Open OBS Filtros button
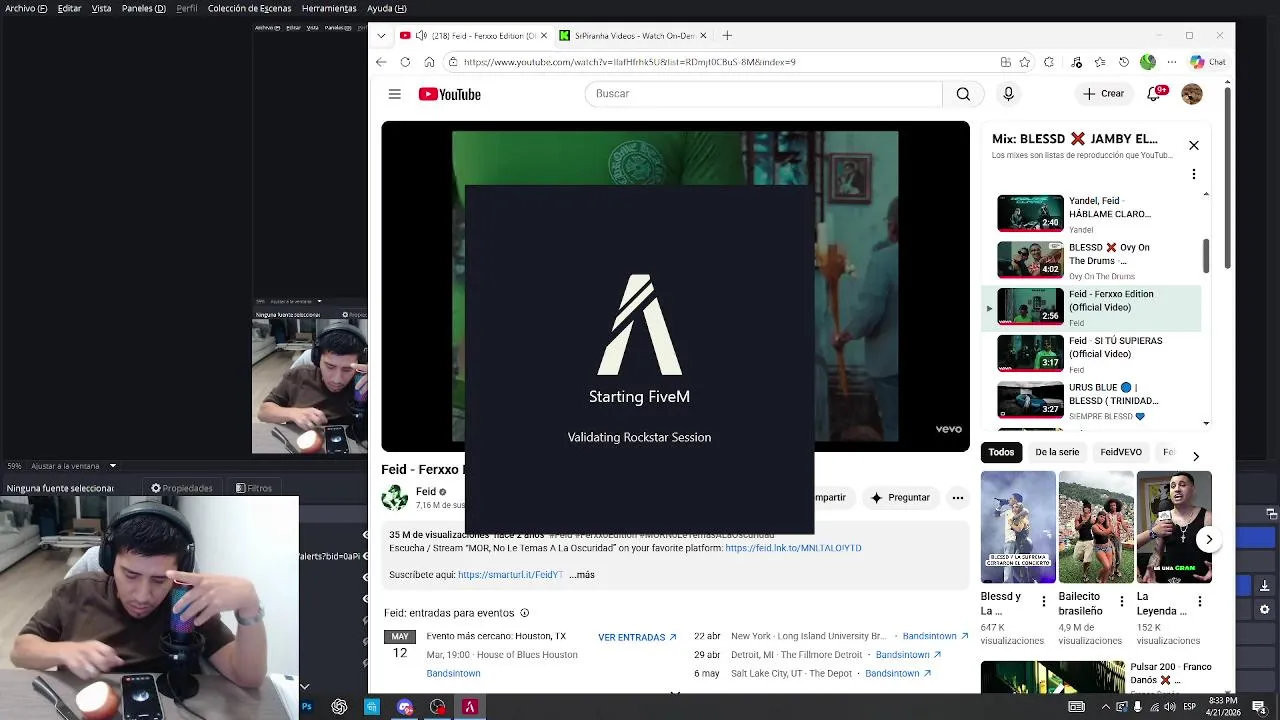This screenshot has height=720, width=1280. tap(254, 488)
